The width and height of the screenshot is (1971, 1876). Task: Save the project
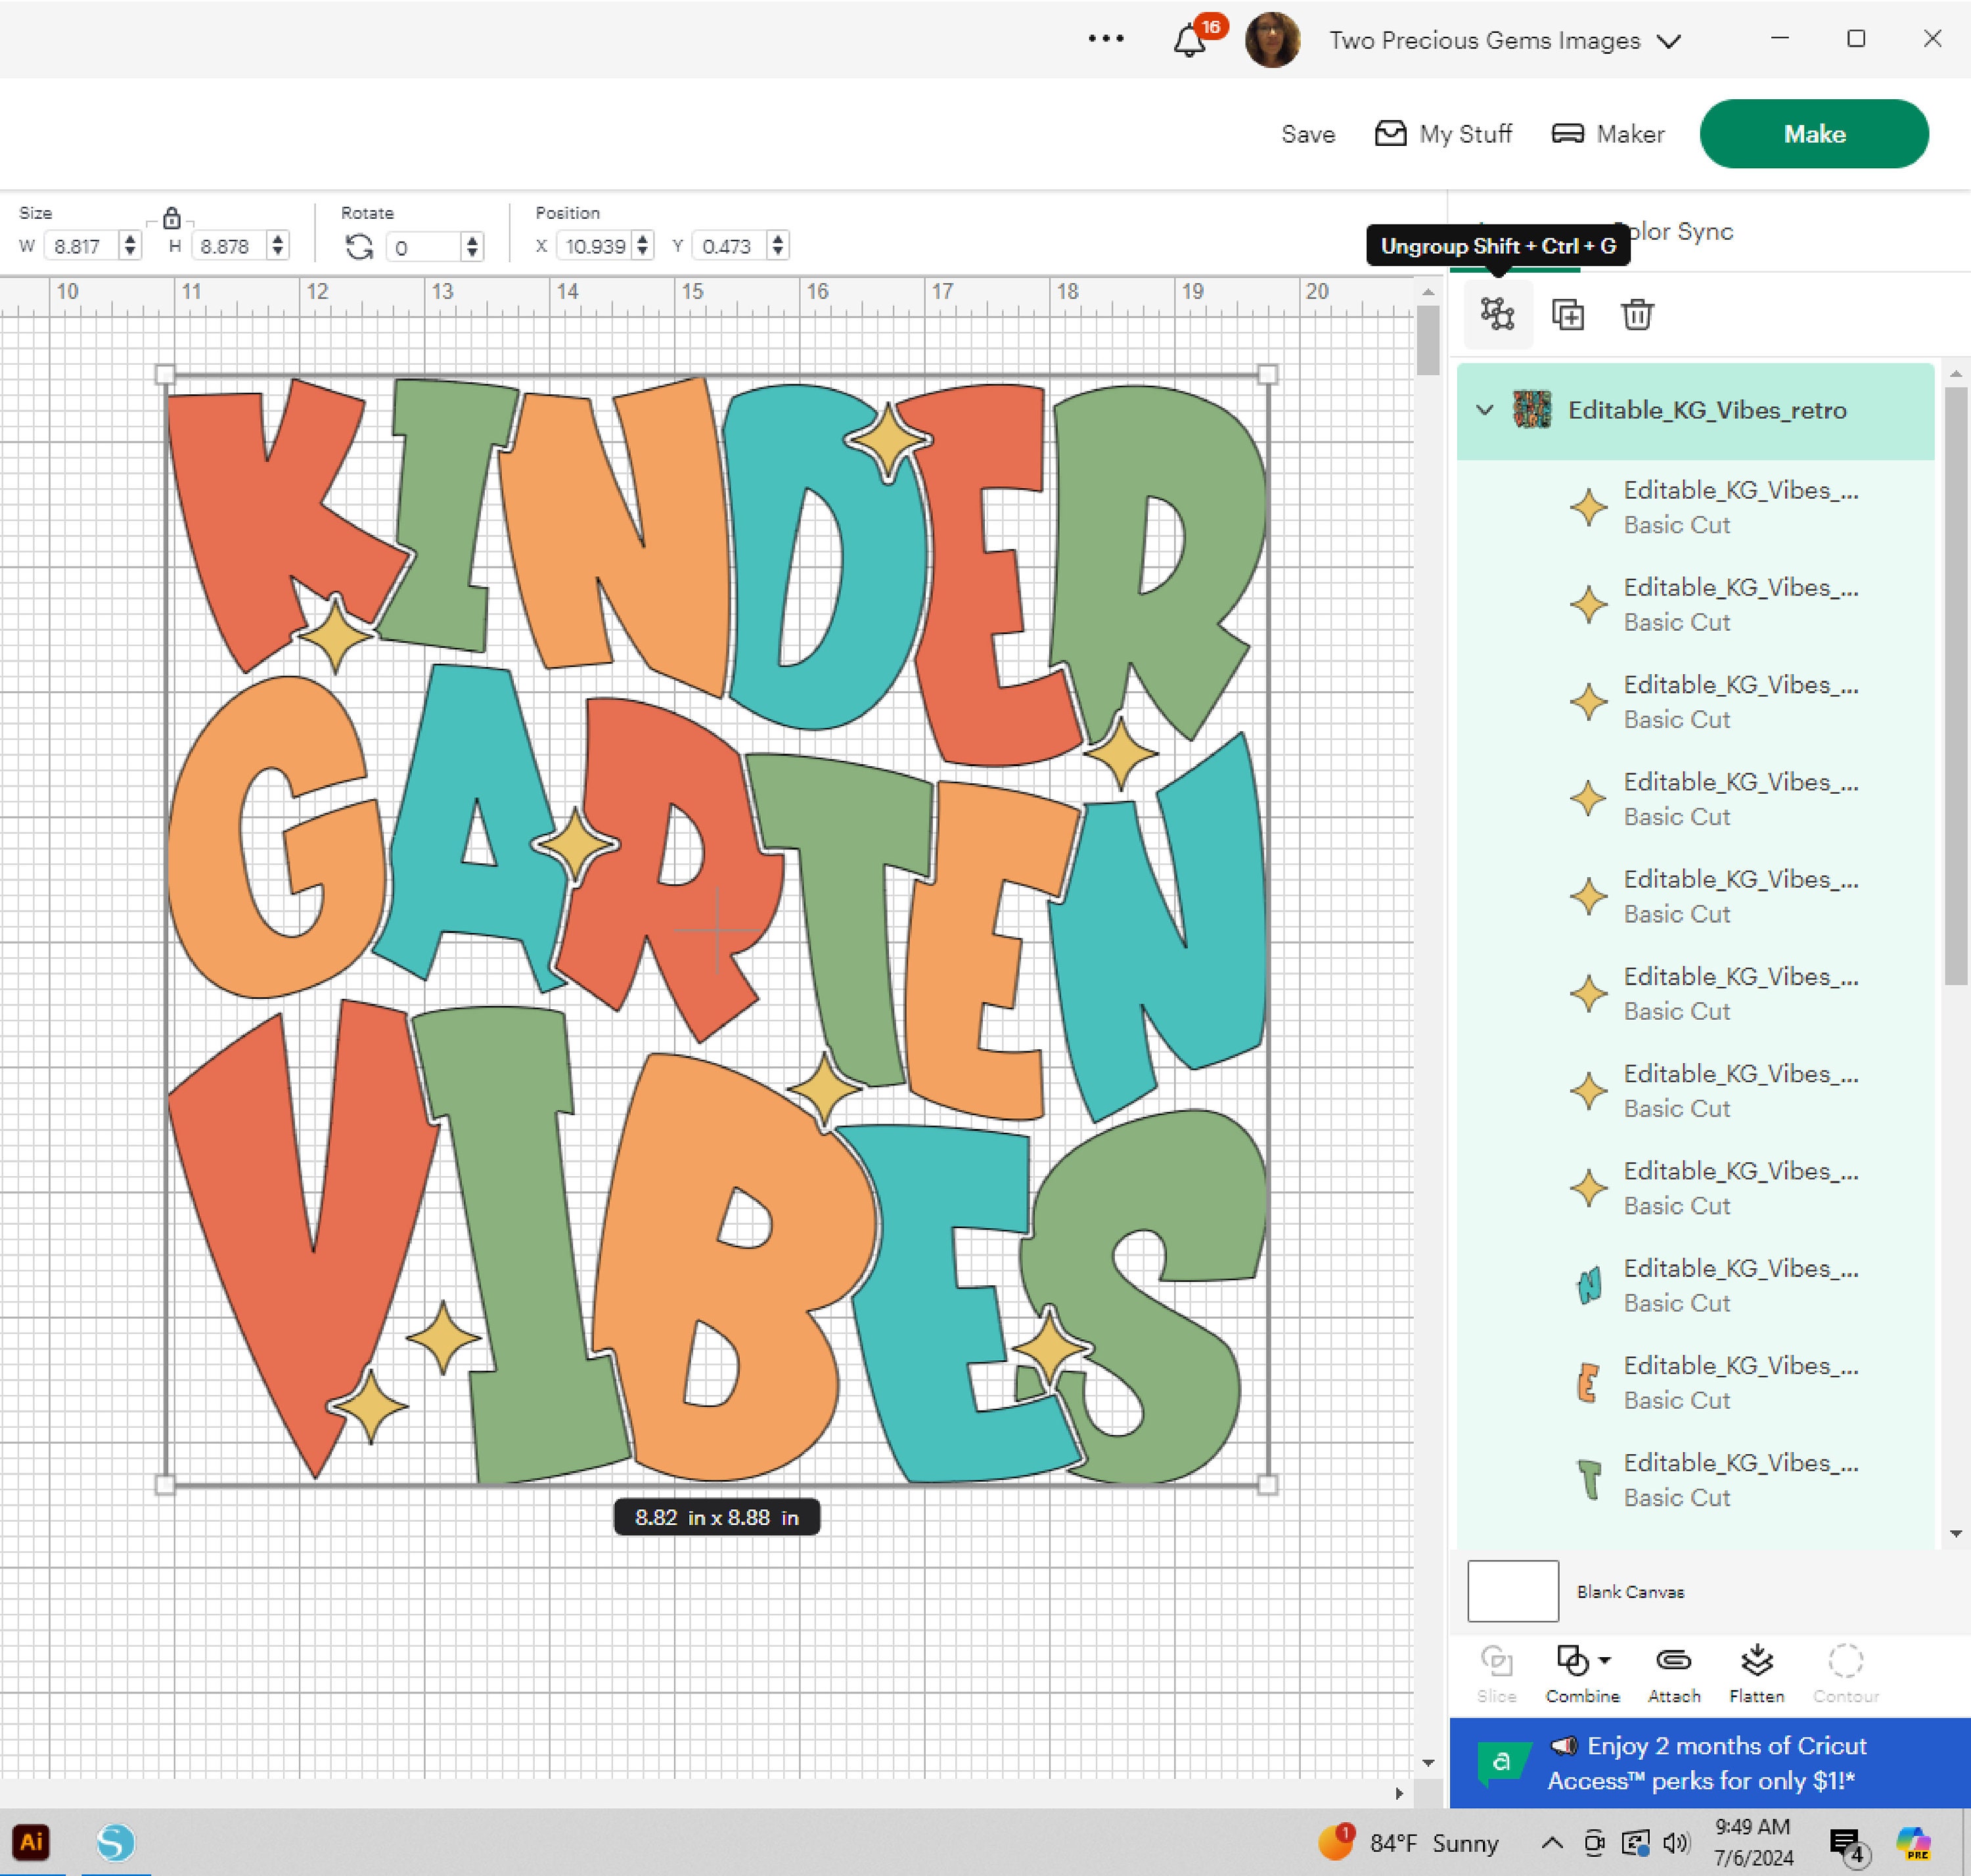(1308, 134)
